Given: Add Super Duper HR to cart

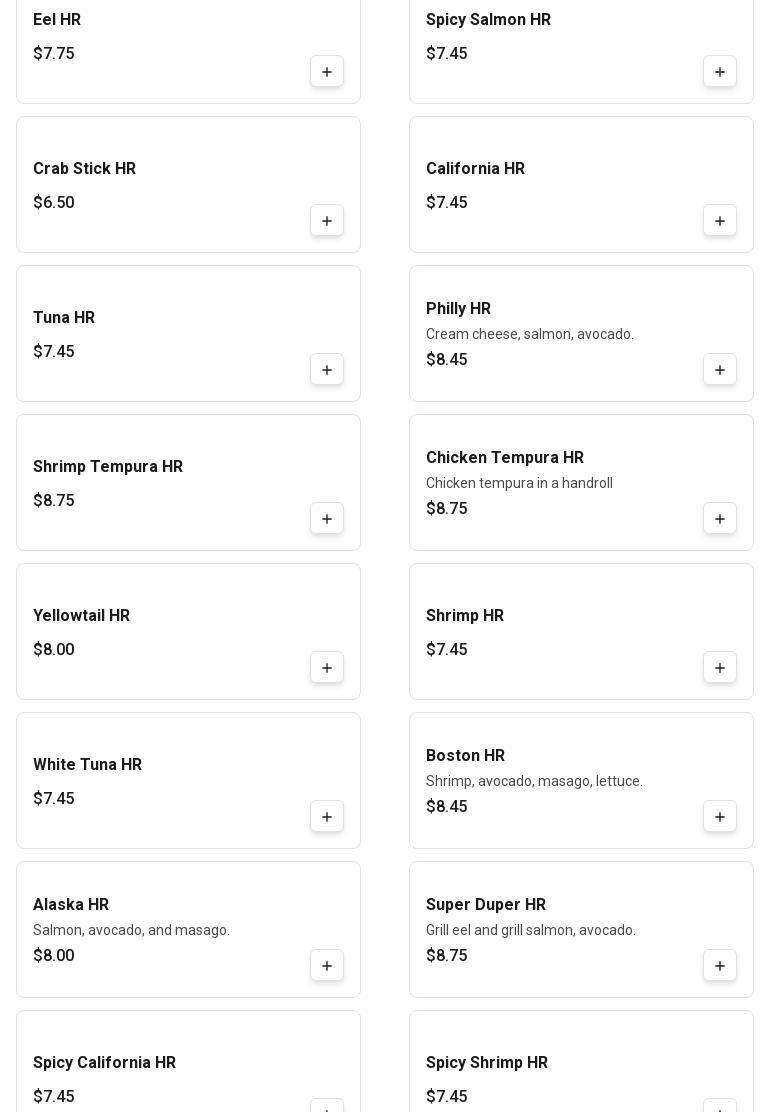Looking at the screenshot, I should [x=720, y=966].
